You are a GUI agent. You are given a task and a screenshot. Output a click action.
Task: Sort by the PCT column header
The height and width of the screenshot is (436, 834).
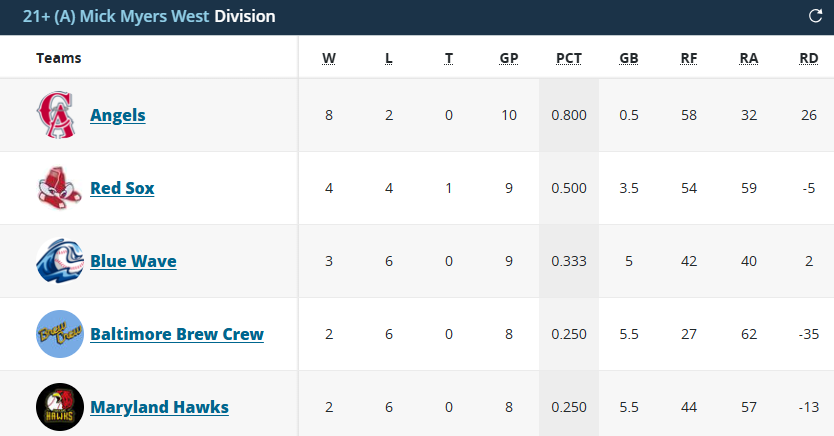[569, 58]
